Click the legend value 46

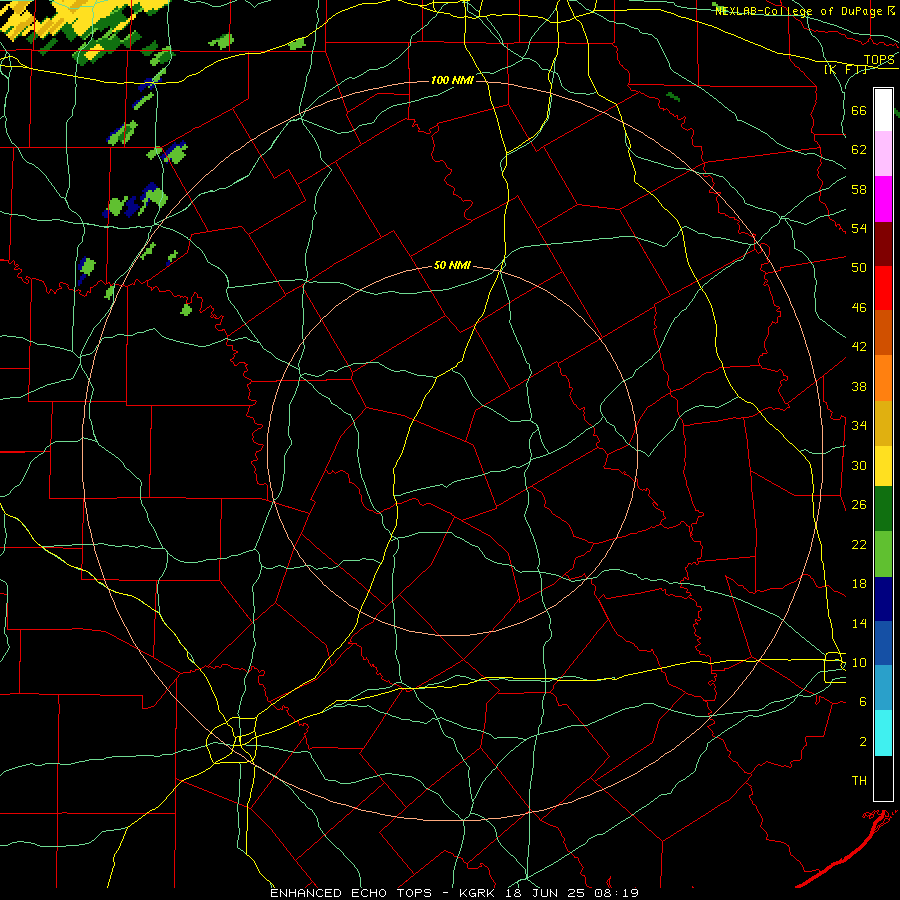coord(859,308)
